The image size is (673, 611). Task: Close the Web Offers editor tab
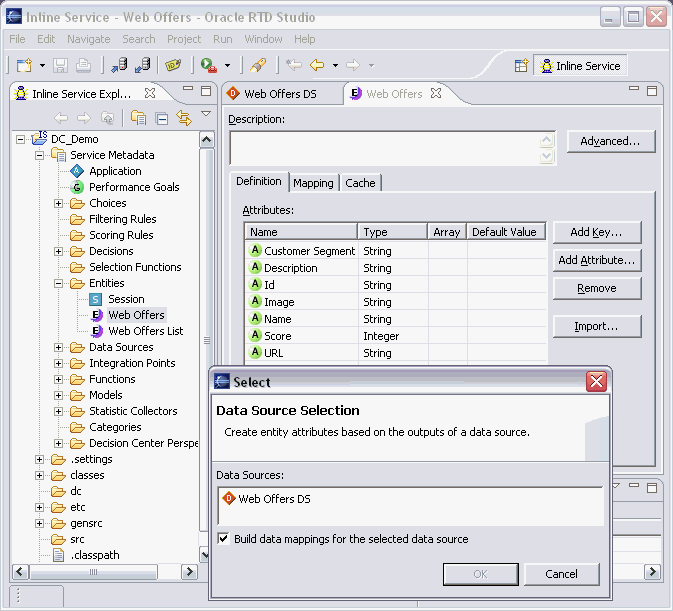click(436, 93)
